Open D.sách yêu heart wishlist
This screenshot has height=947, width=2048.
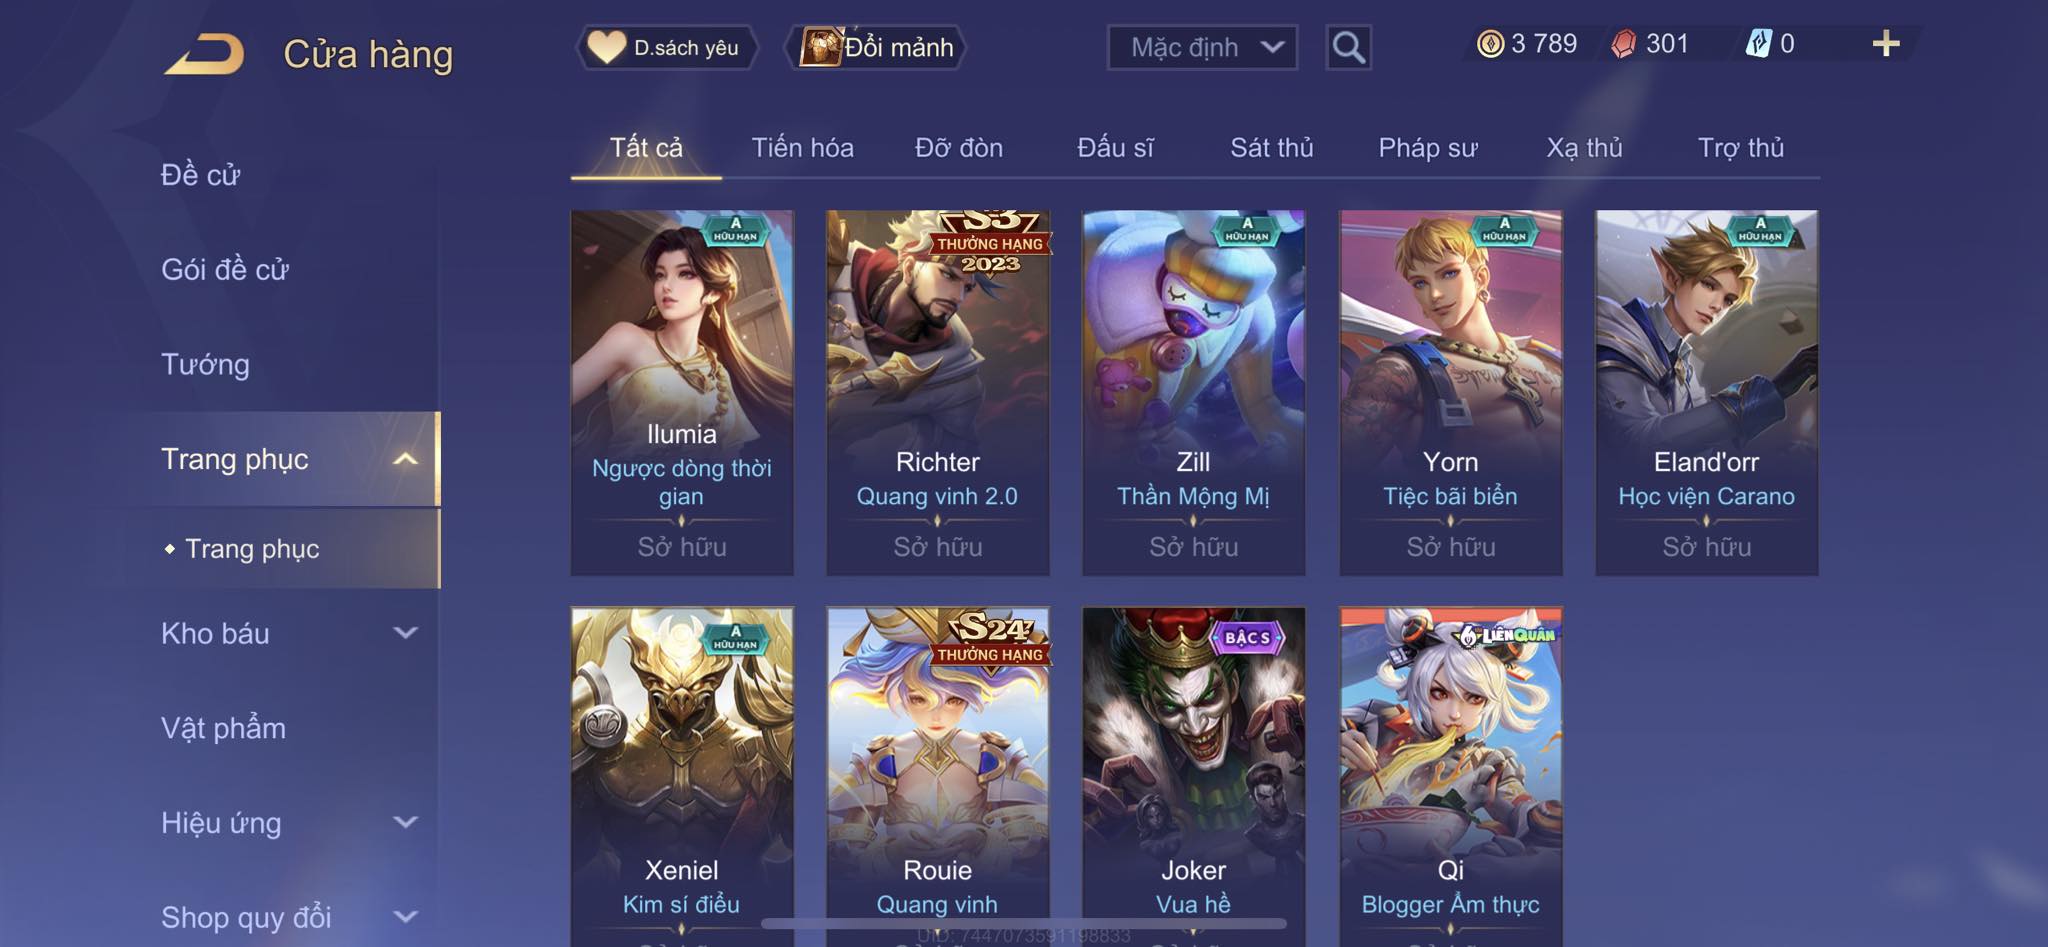[x=665, y=47]
